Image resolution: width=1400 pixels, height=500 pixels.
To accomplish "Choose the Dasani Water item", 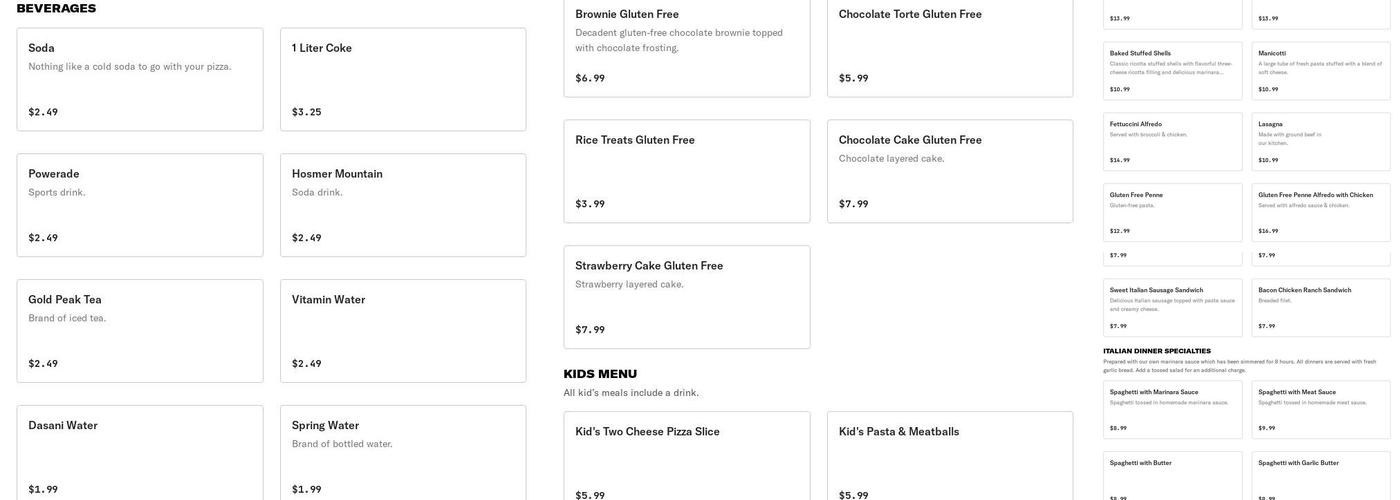I will tap(140, 453).
